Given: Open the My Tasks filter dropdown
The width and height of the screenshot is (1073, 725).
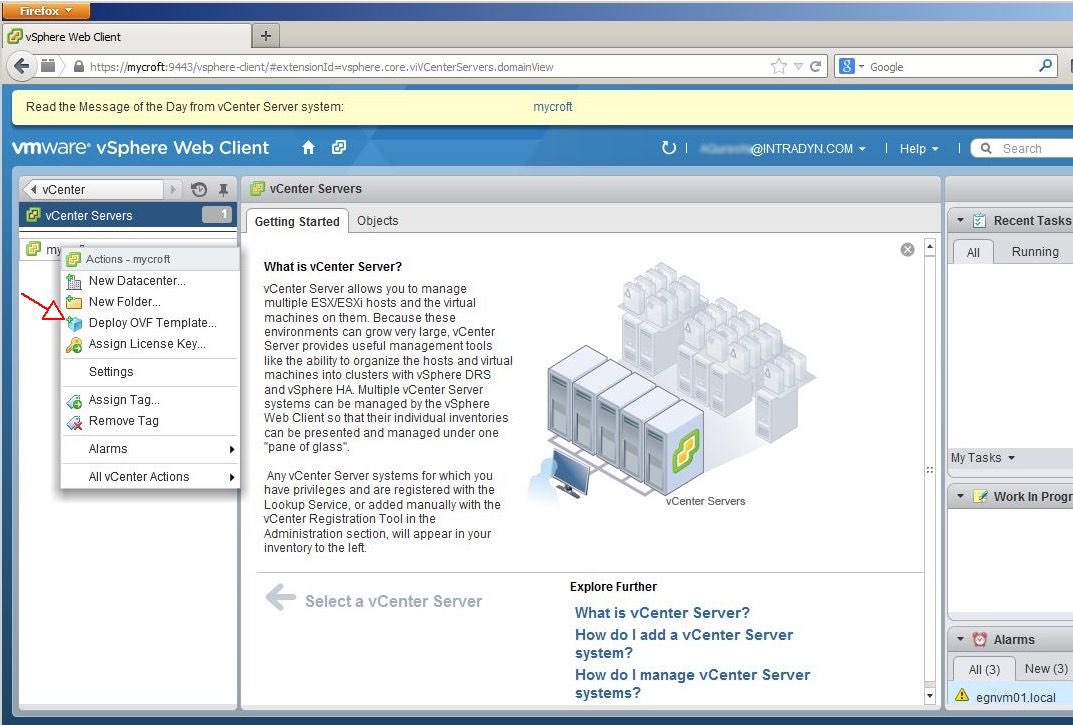Looking at the screenshot, I should coord(982,457).
